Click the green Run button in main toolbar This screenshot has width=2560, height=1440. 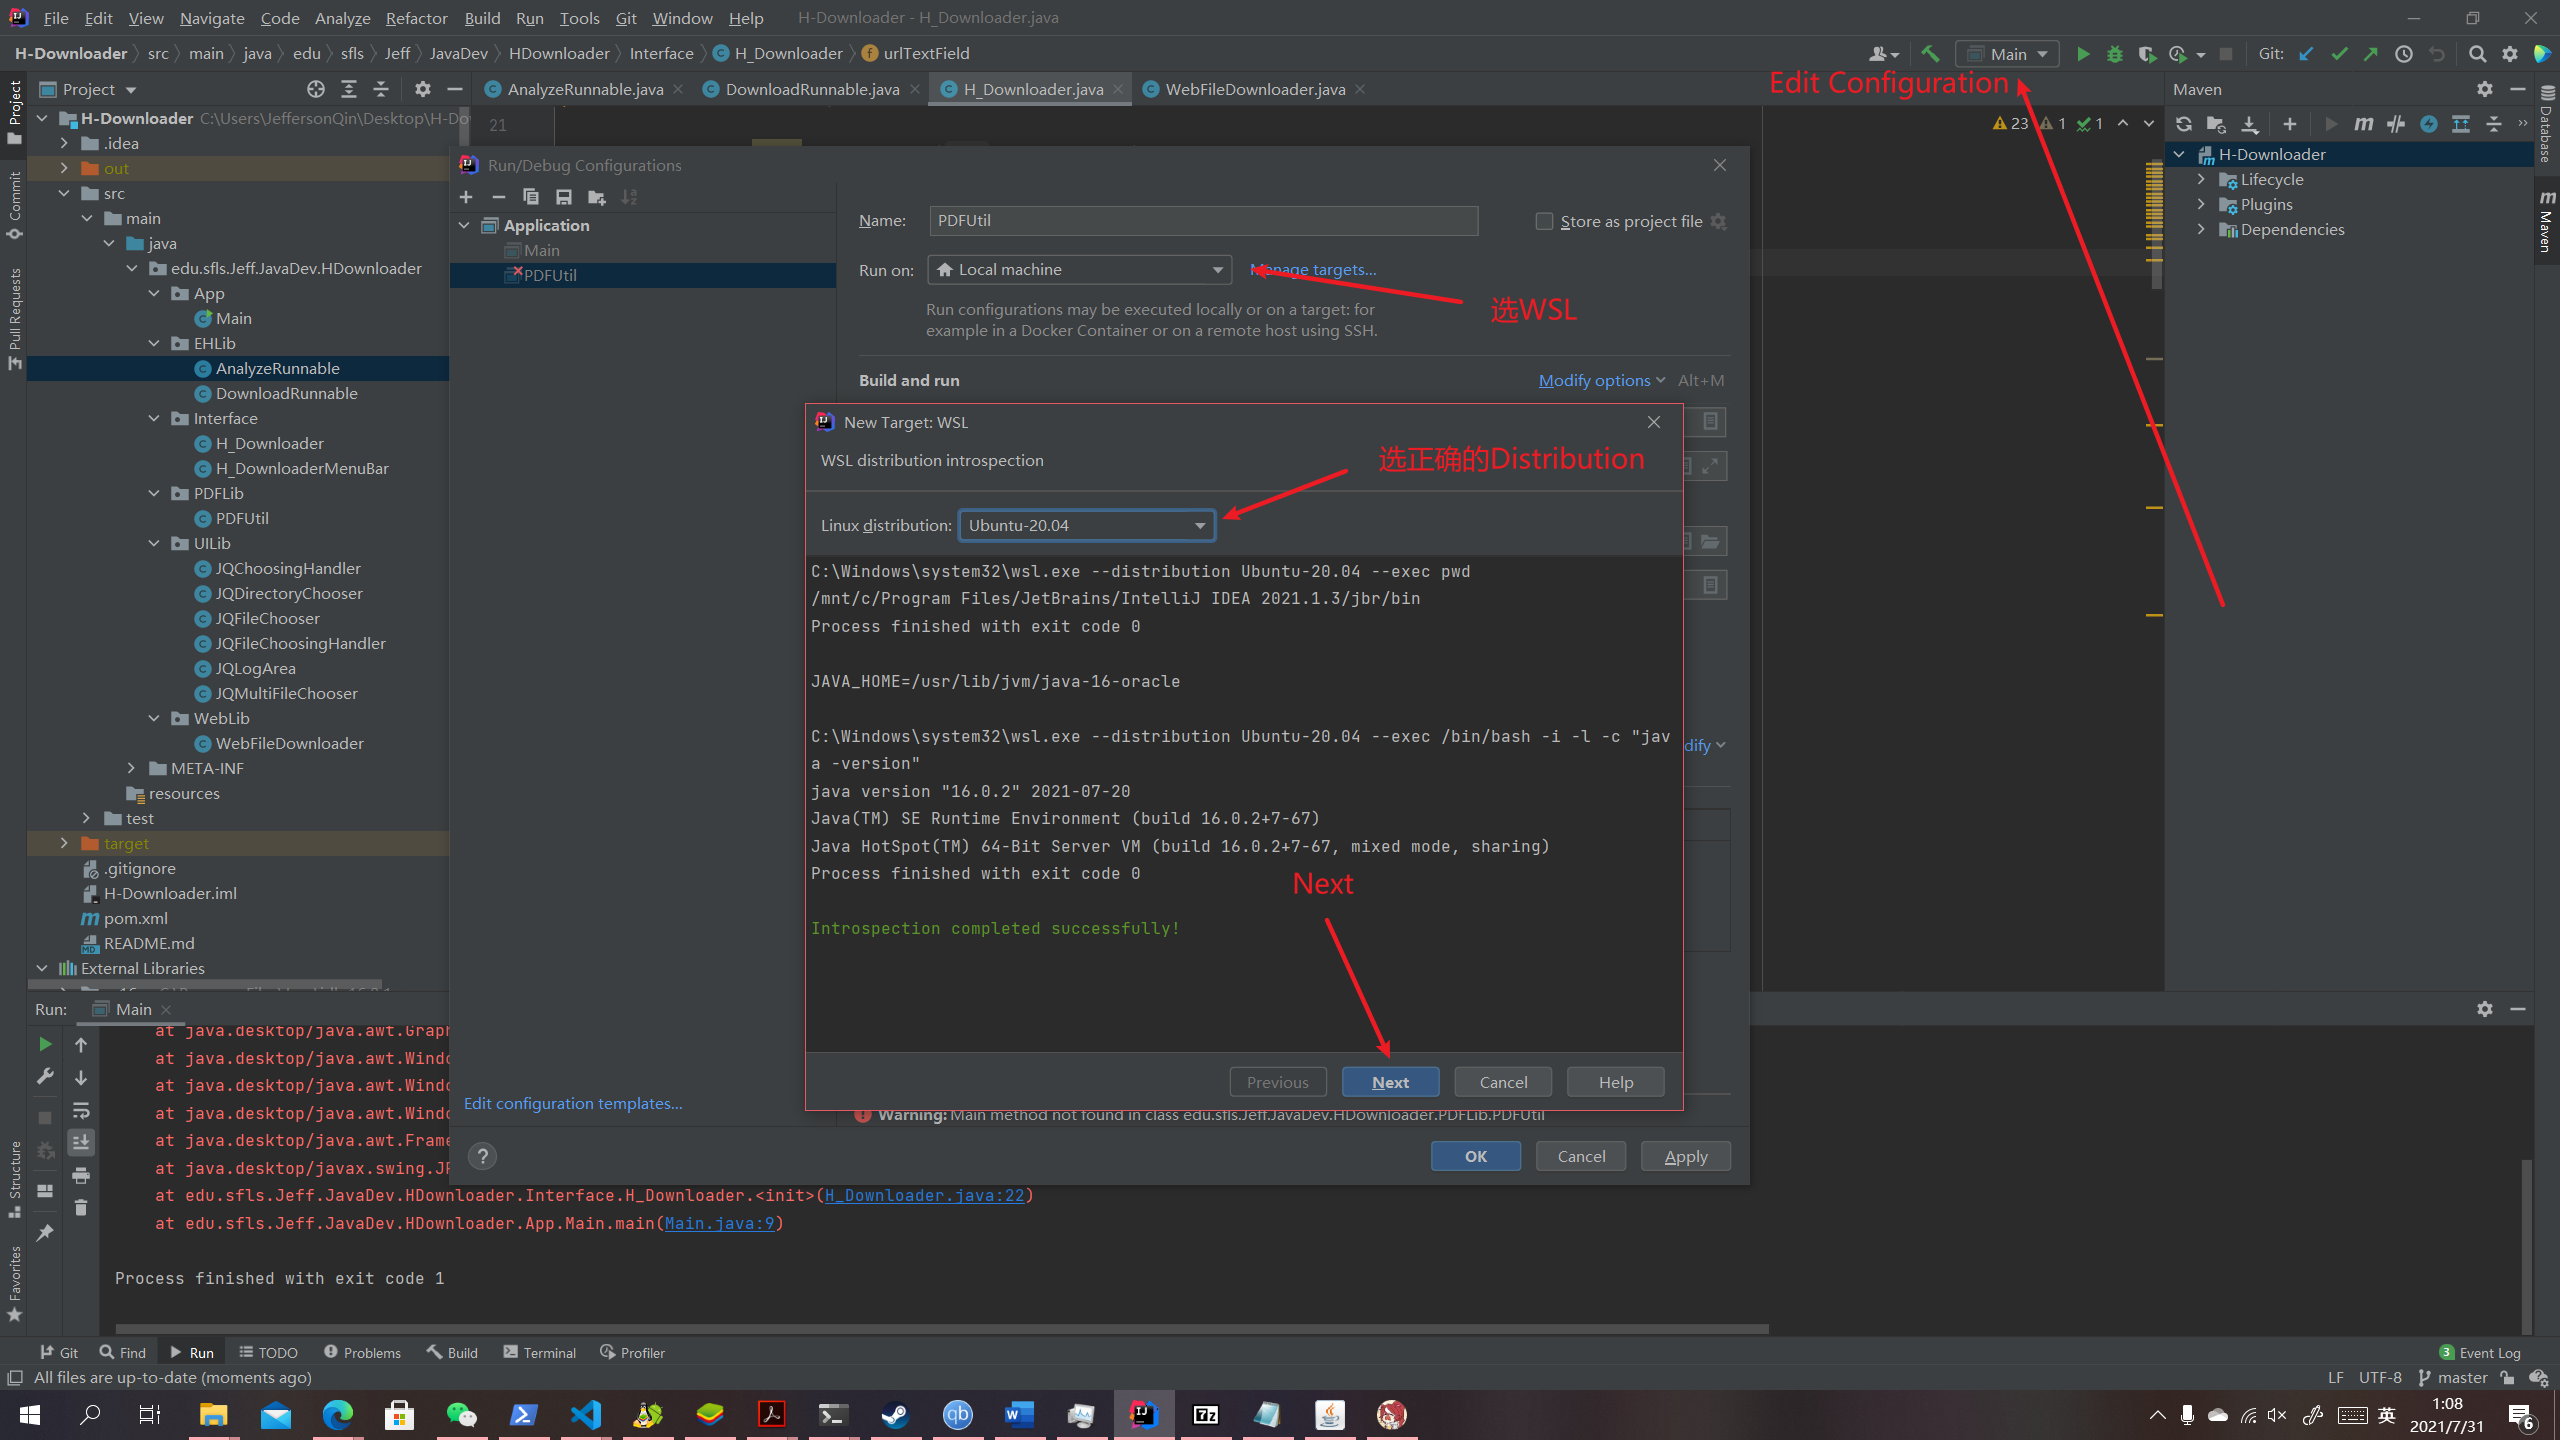pyautogui.click(x=2083, y=54)
